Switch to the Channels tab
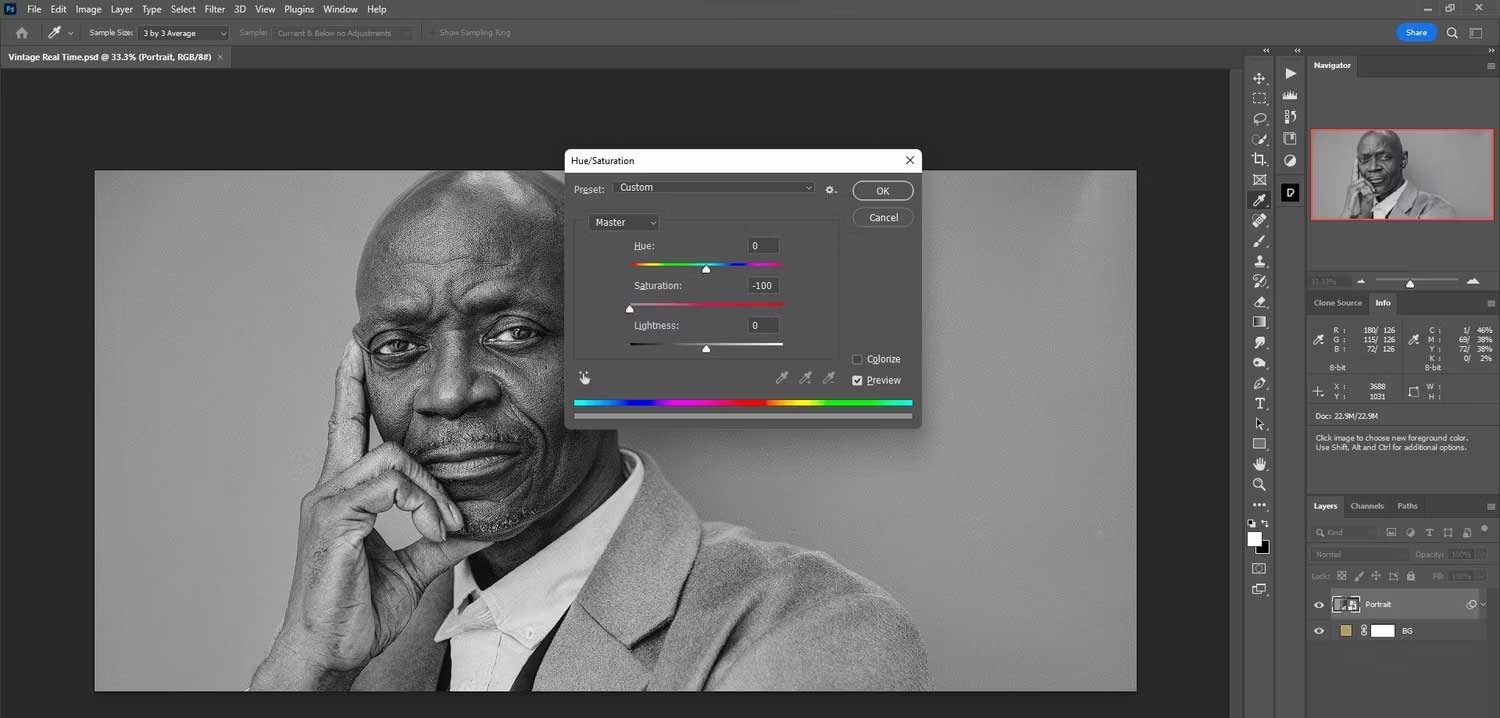This screenshot has width=1500, height=718. (x=1366, y=506)
